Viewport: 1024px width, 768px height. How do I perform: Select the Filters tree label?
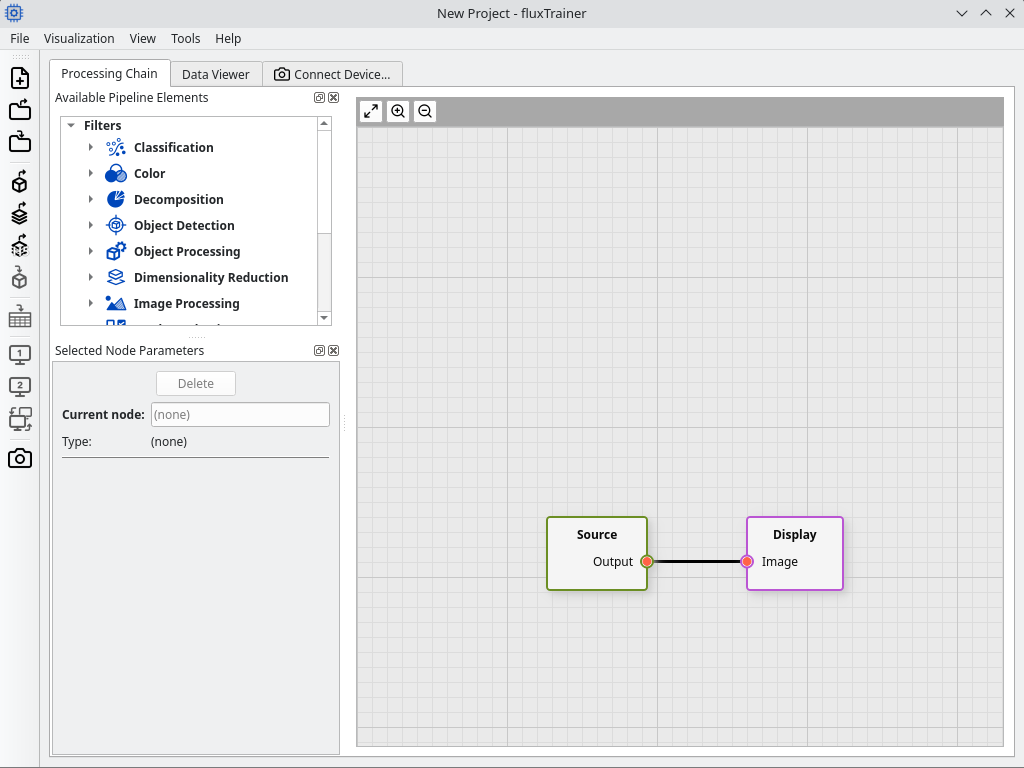[x=103, y=125]
